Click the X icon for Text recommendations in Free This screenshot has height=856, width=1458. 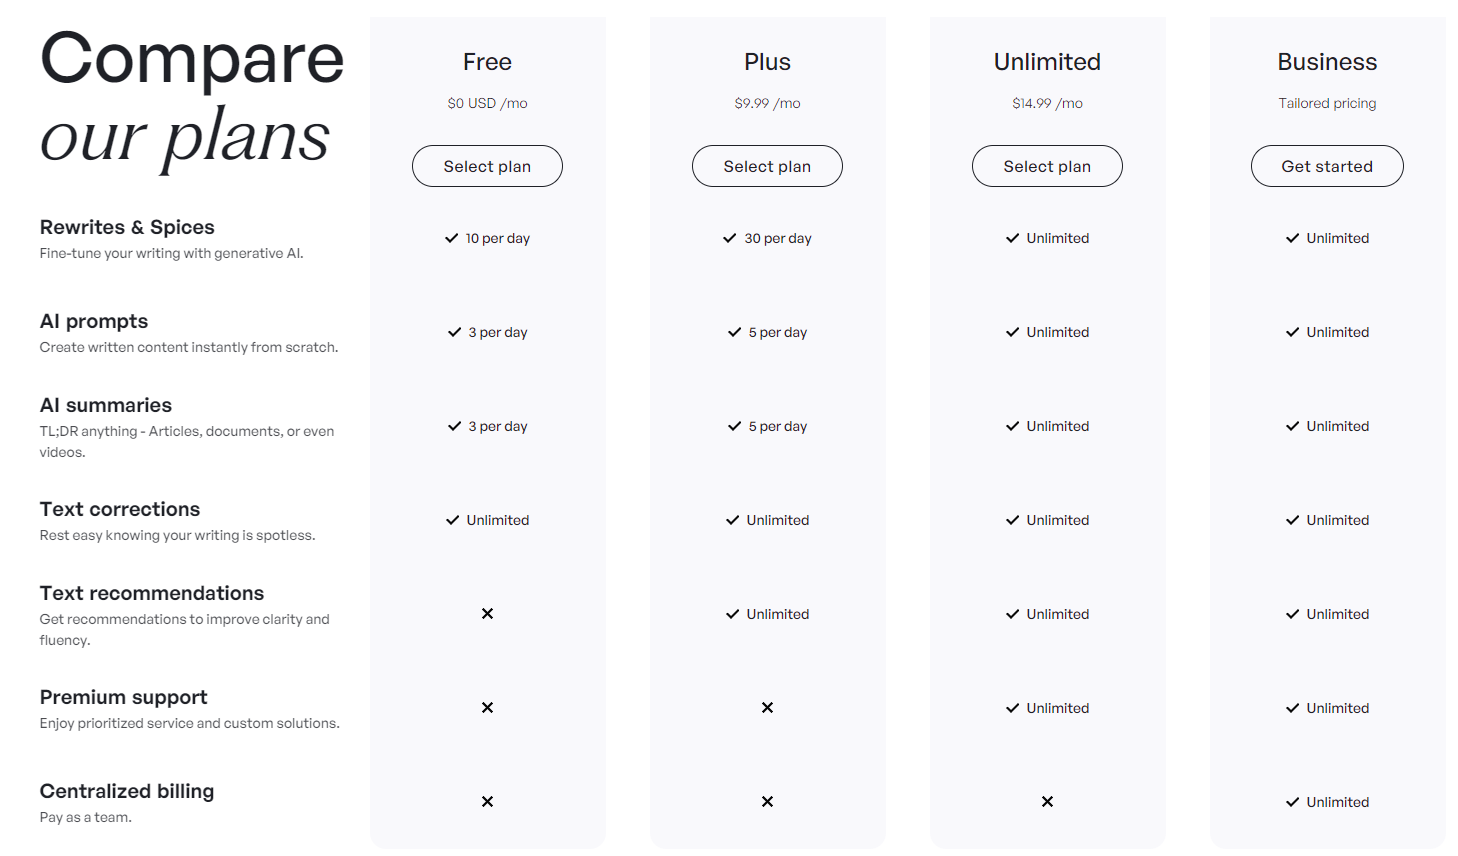click(487, 613)
